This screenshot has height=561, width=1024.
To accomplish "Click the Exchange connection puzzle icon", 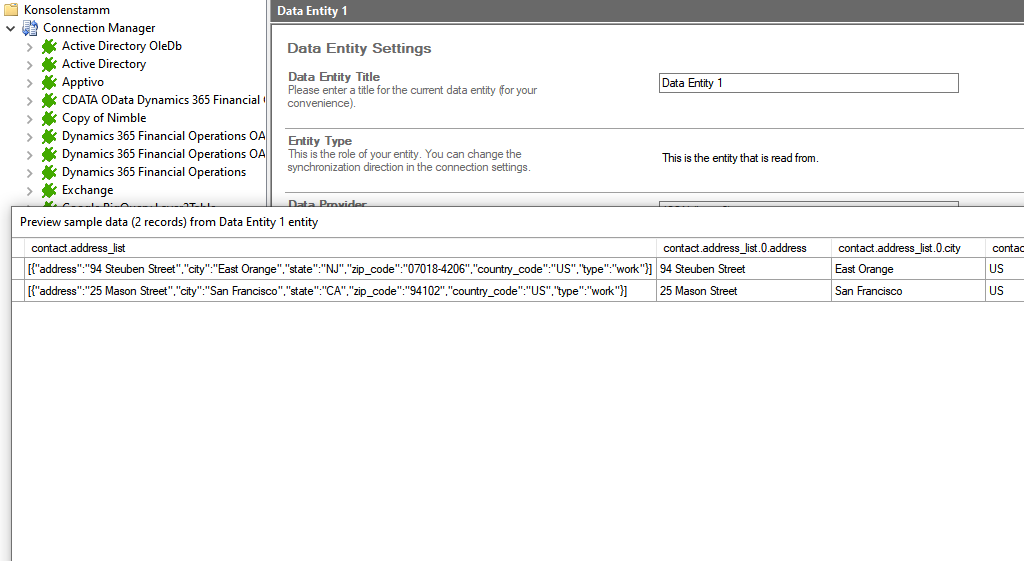I will click(x=49, y=190).
